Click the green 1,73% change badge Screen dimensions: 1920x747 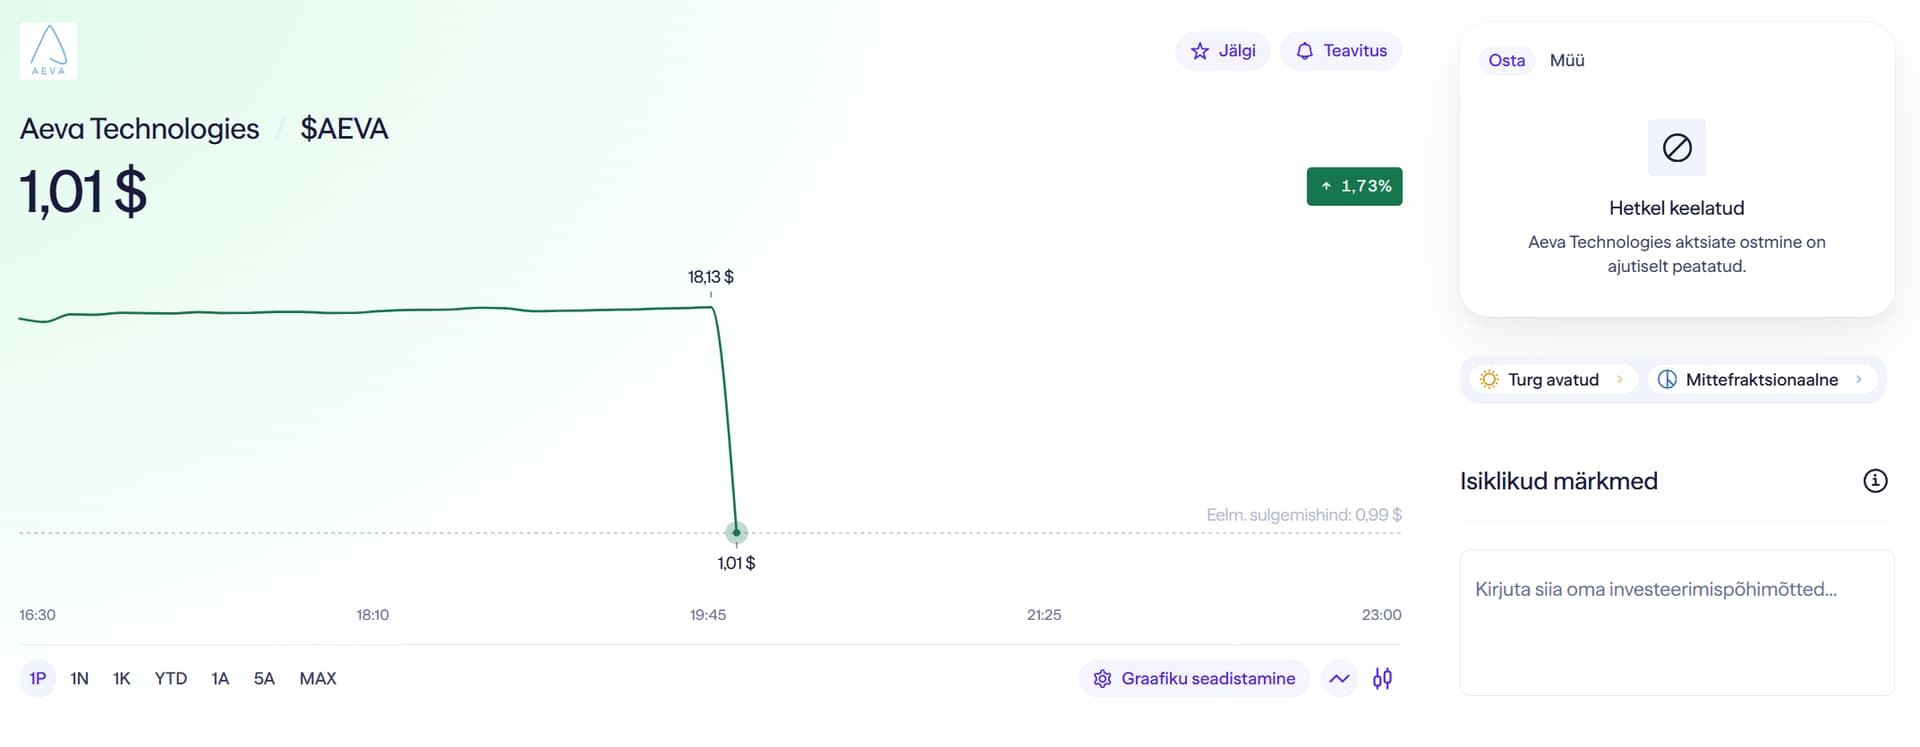pyautogui.click(x=1354, y=187)
